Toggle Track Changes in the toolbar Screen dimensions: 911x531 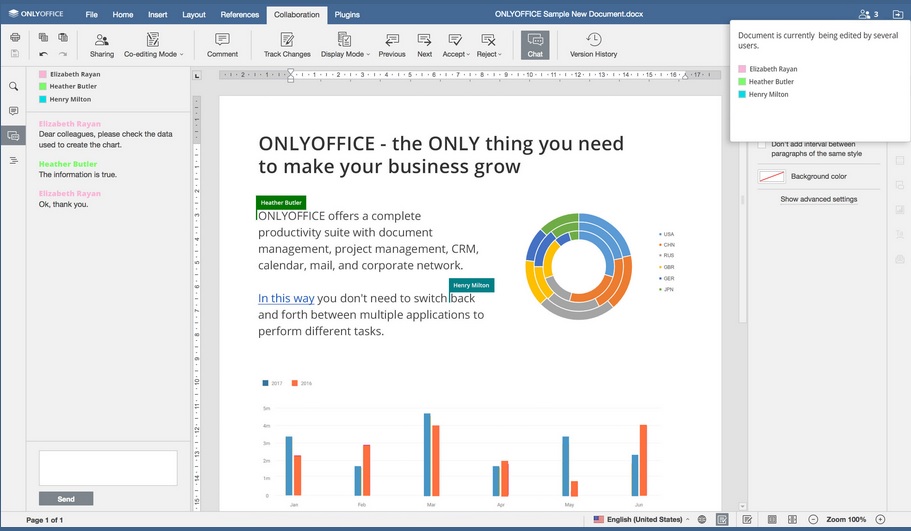pos(287,45)
